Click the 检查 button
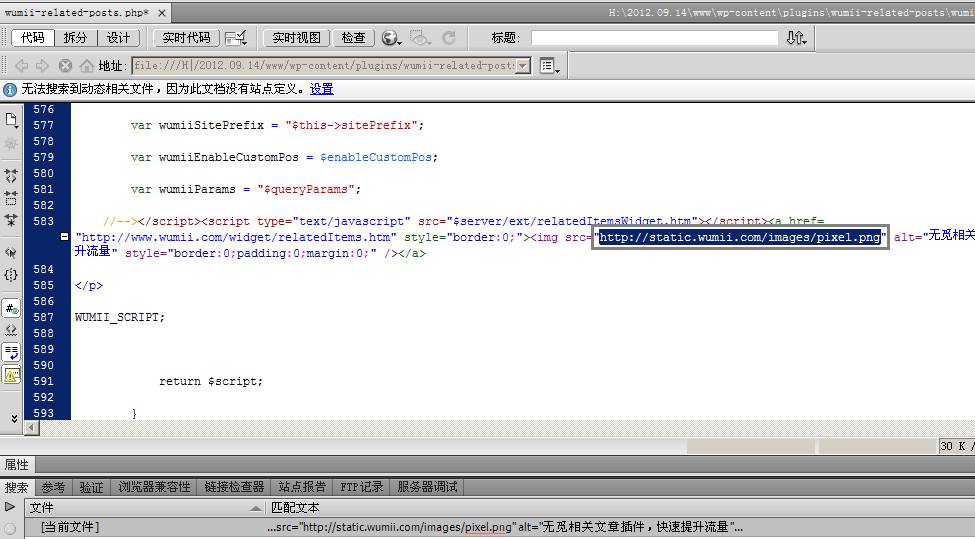Screen dimensions: 975x539 click(x=353, y=38)
